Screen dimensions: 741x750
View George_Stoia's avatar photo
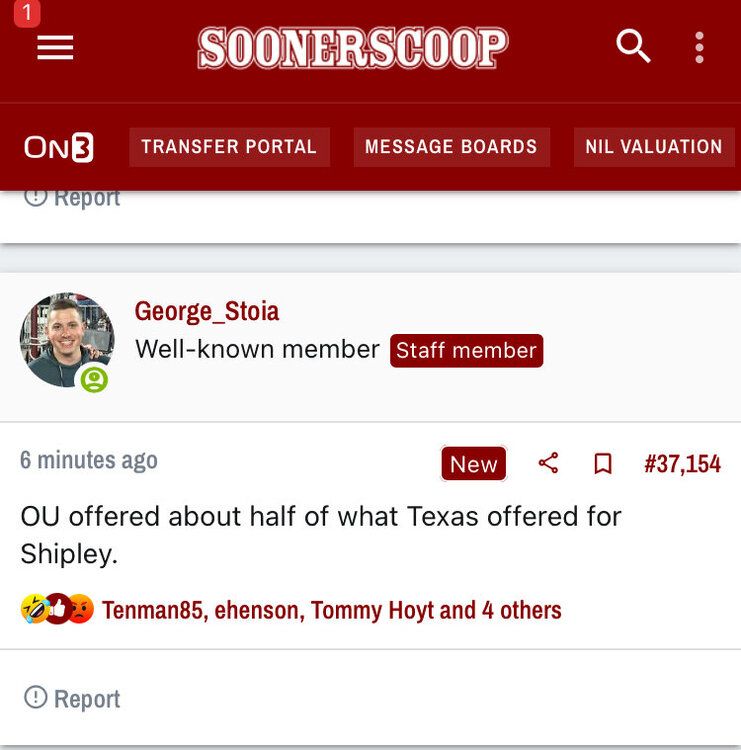click(x=67, y=340)
